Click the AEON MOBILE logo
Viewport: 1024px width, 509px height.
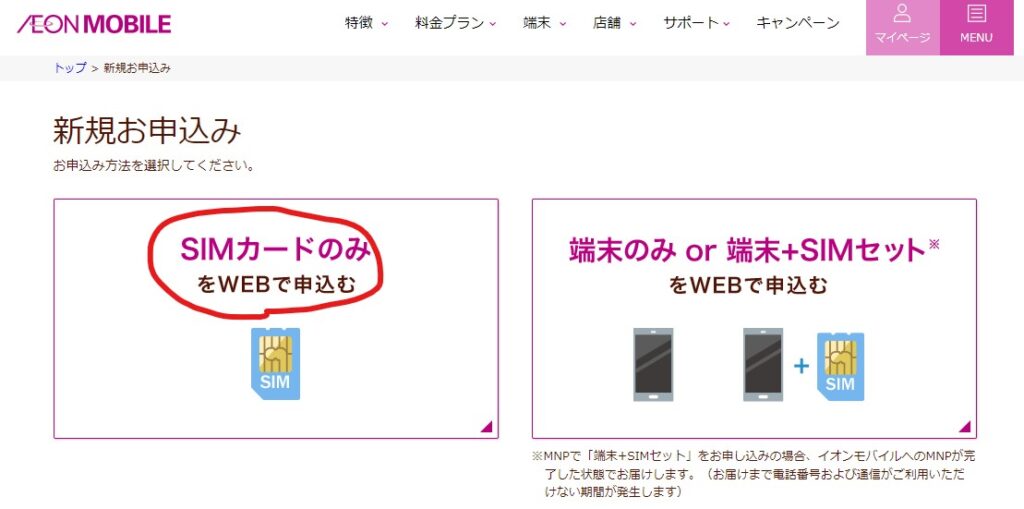point(94,24)
